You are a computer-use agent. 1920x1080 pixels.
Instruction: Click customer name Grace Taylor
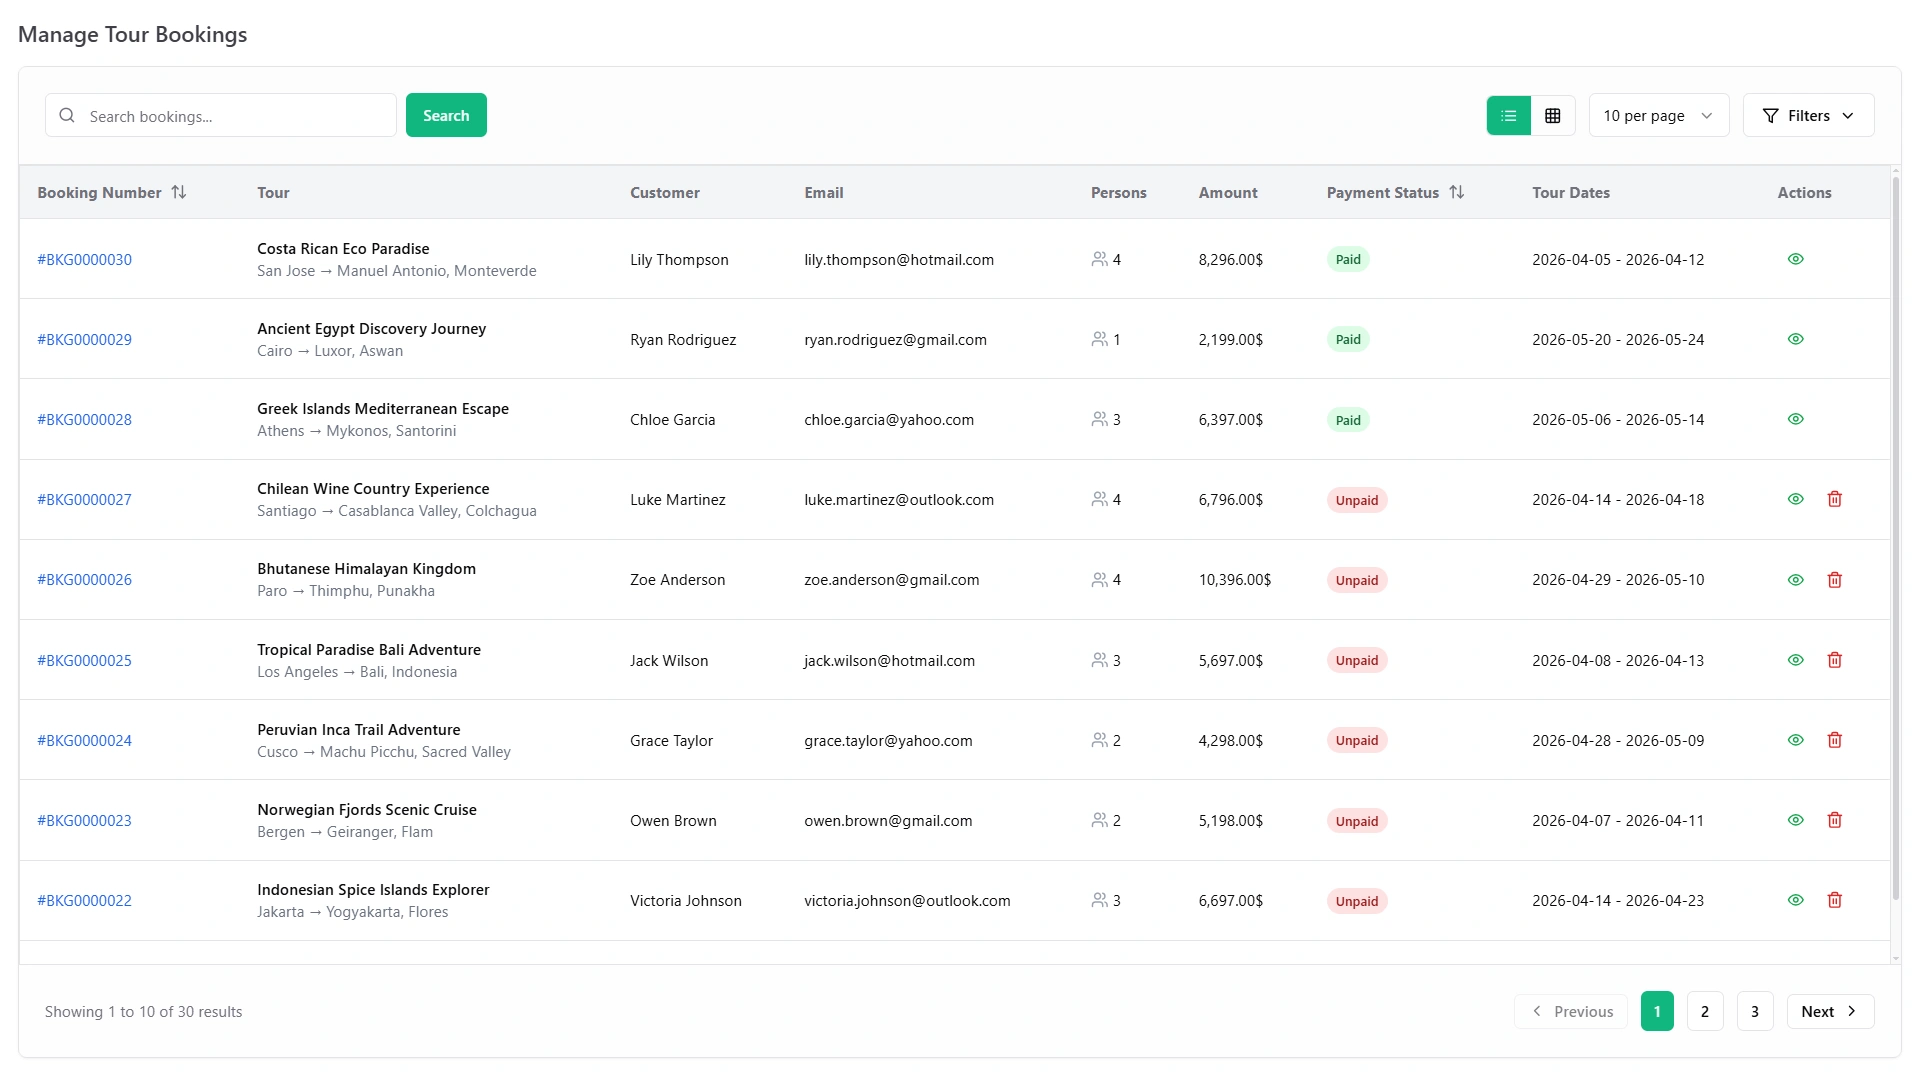coord(671,740)
